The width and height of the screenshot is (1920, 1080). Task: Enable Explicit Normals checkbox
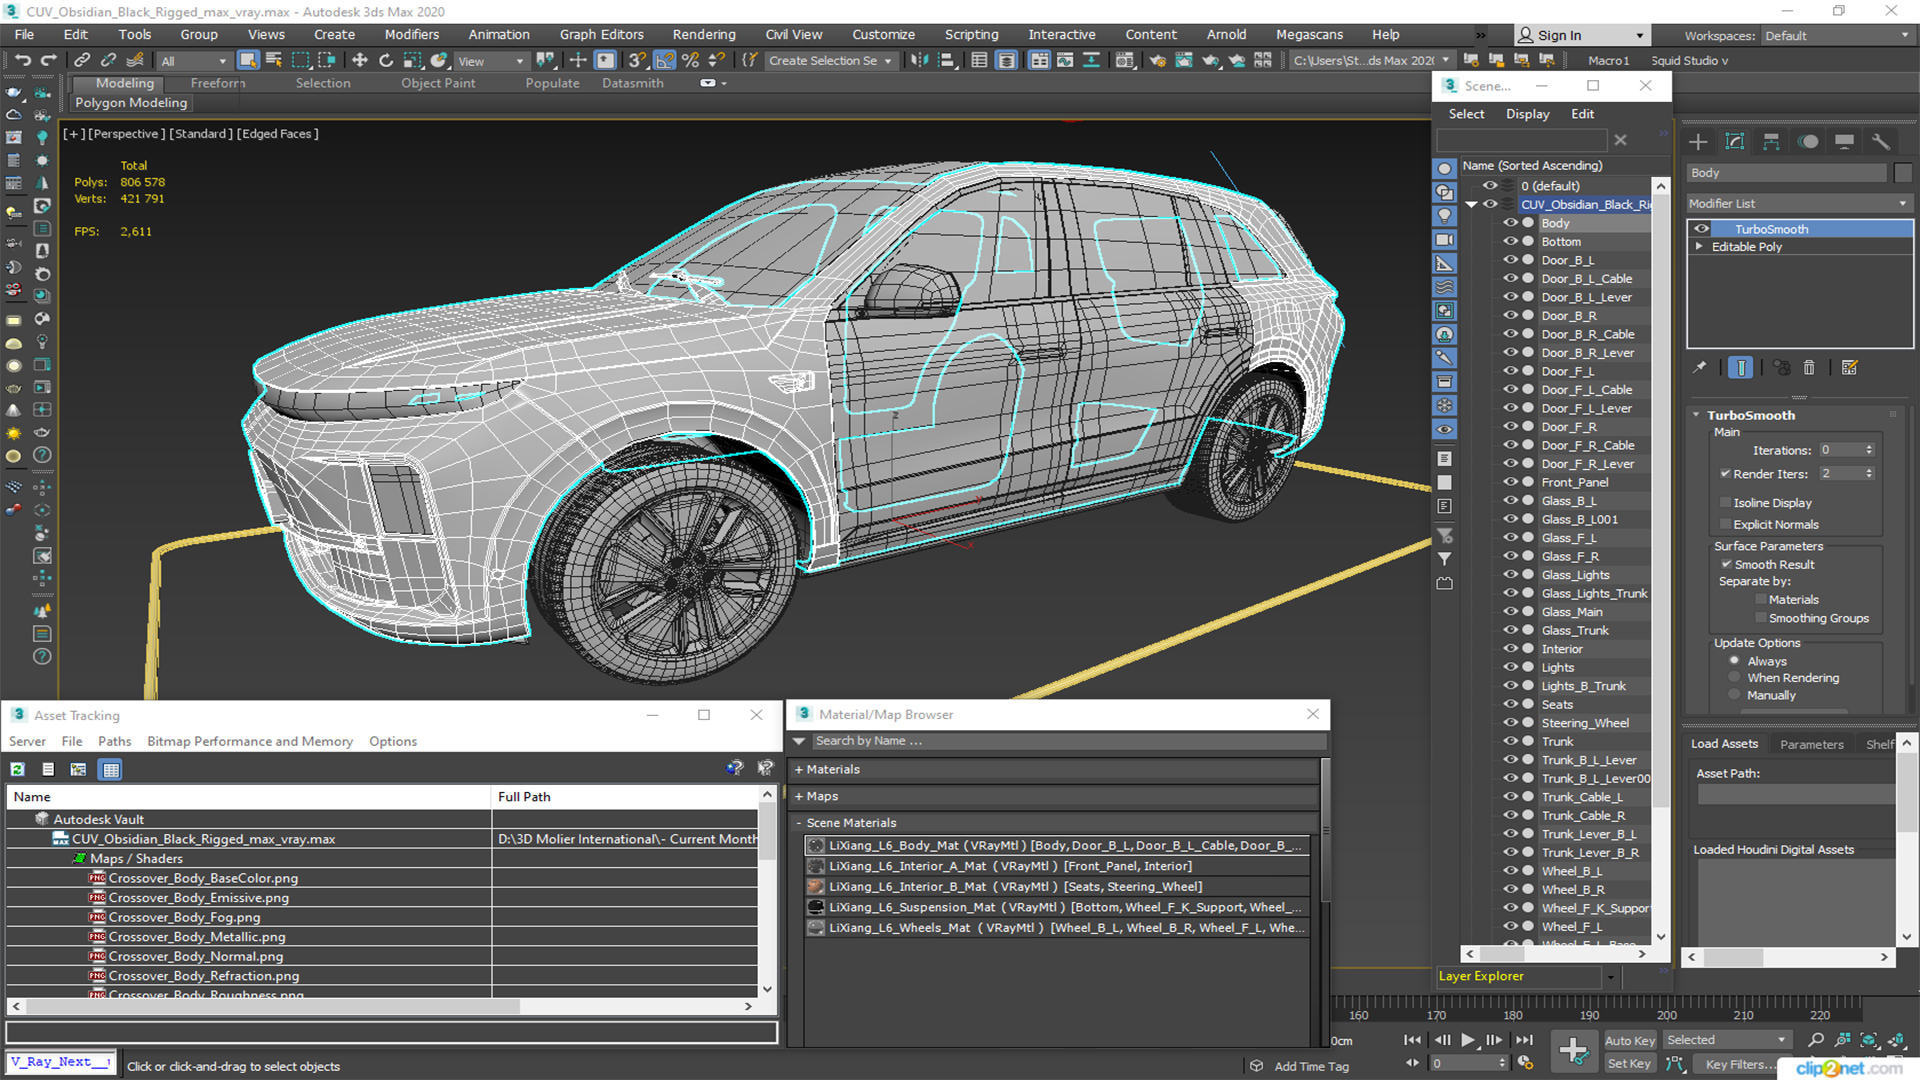pyautogui.click(x=1725, y=524)
